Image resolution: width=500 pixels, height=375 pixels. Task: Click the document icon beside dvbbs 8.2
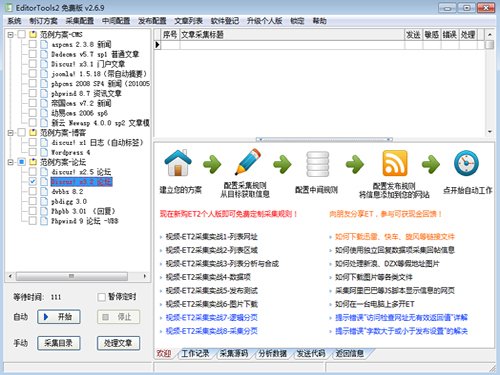(44, 191)
